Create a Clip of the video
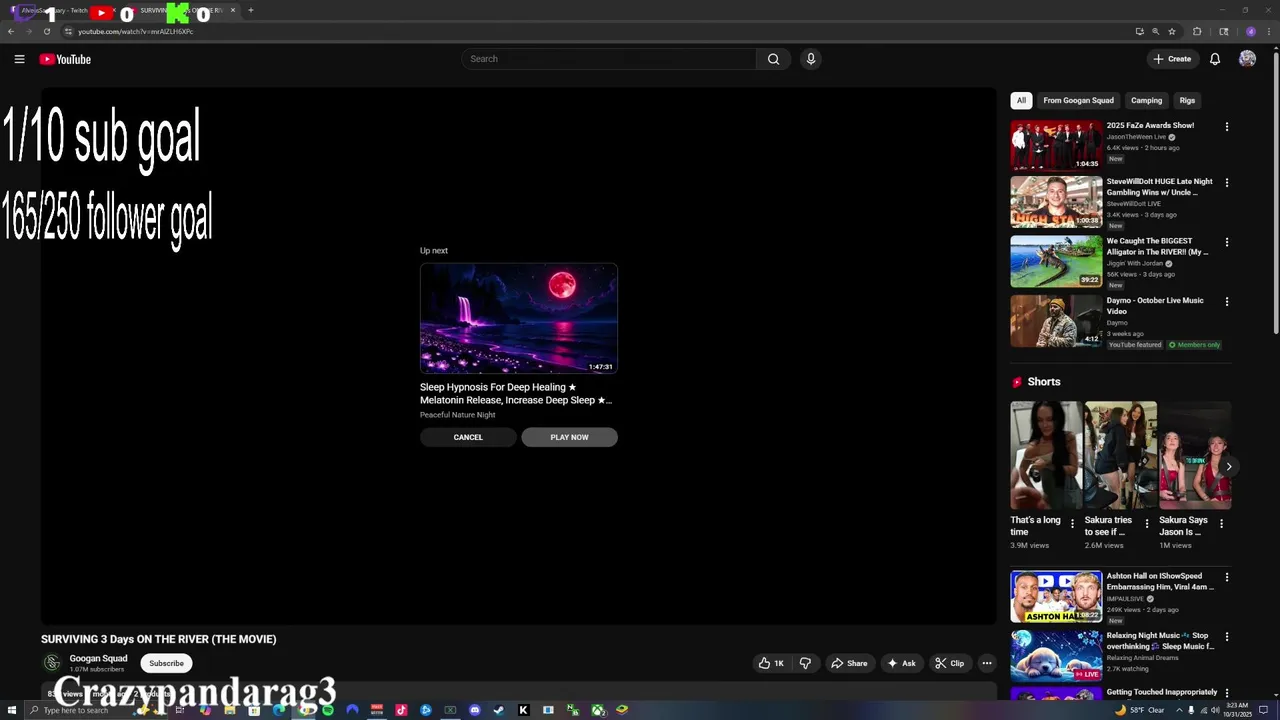Image resolution: width=1280 pixels, height=720 pixels. point(949,663)
